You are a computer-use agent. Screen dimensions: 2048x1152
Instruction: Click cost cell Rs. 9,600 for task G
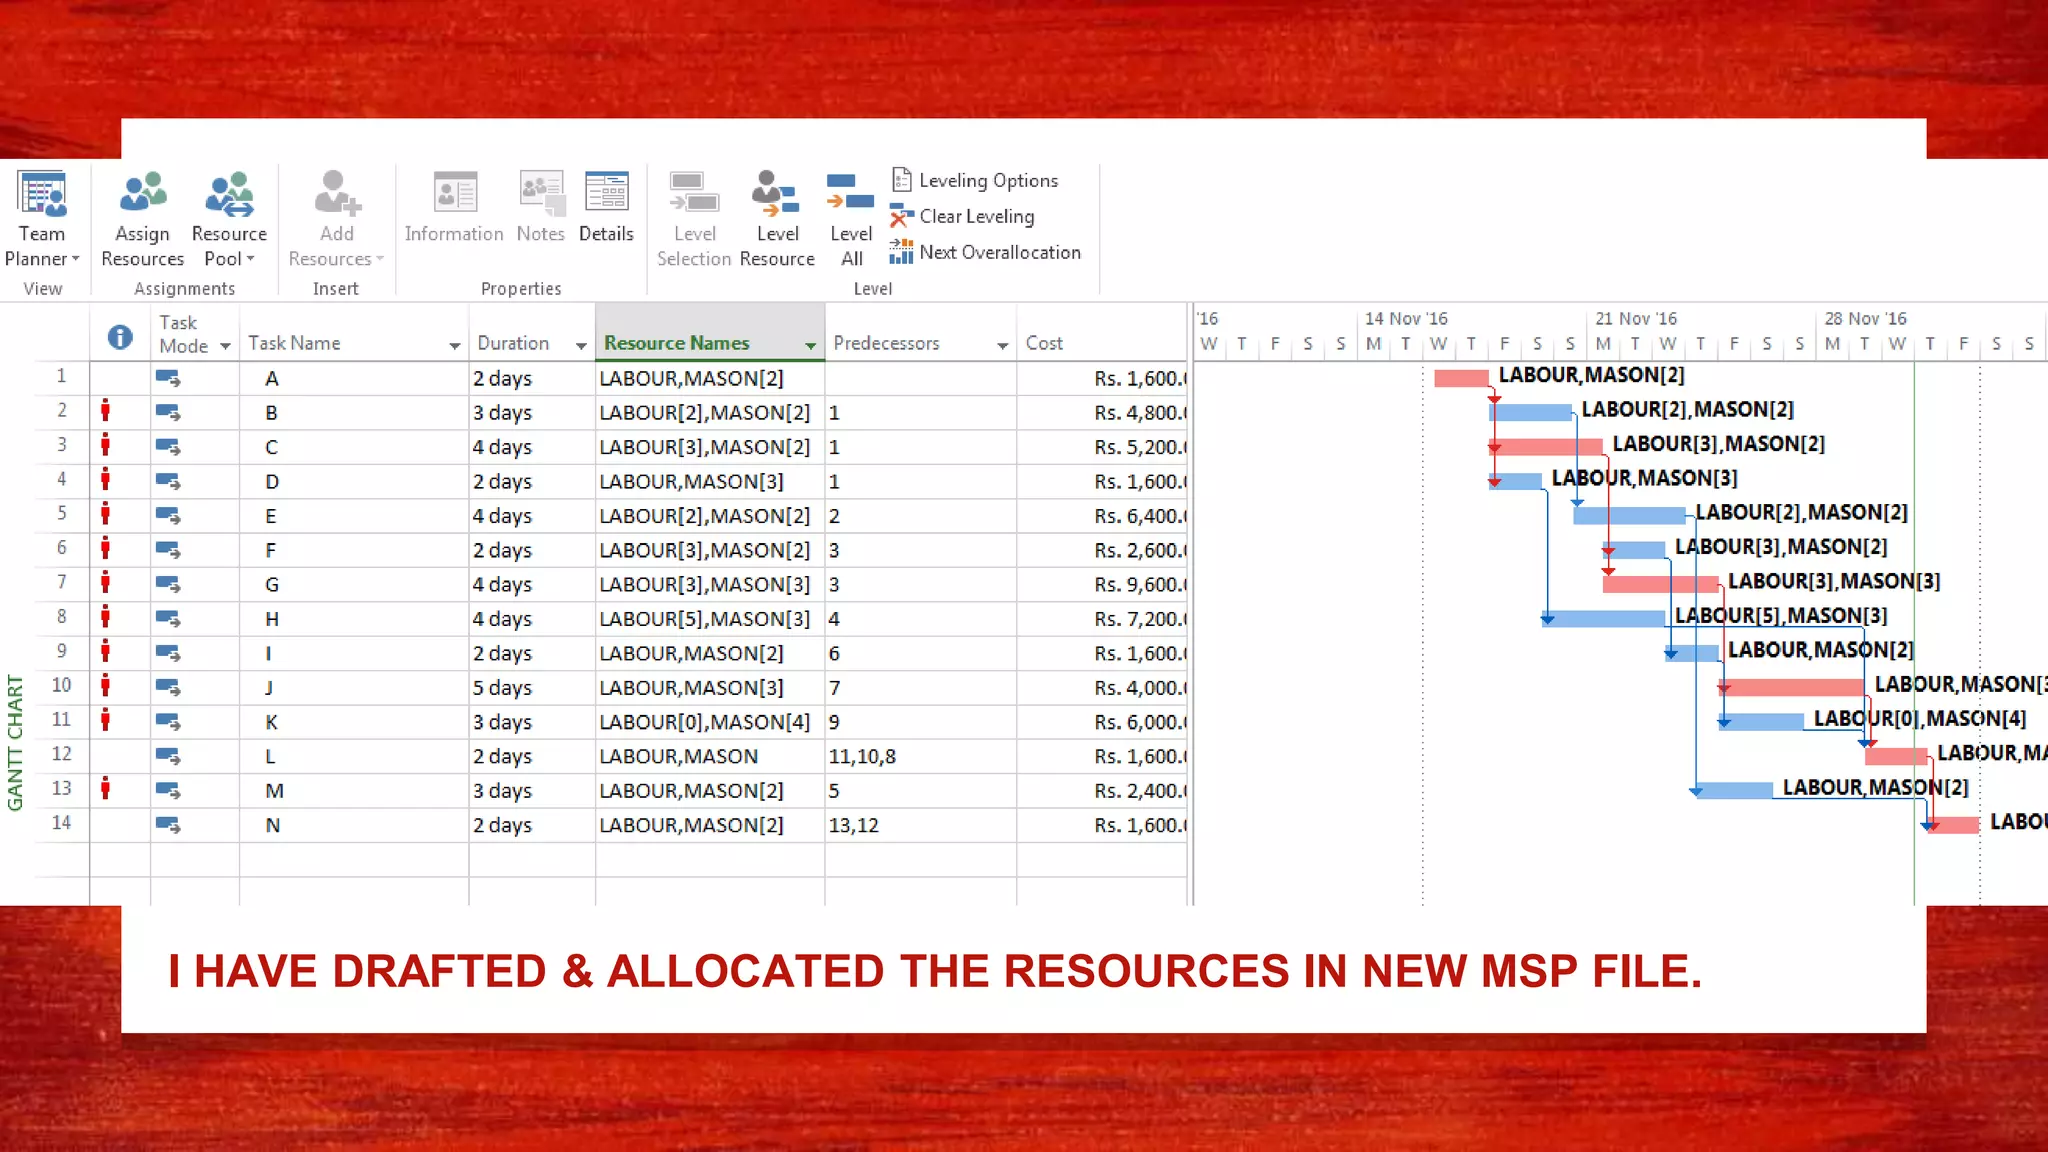click(1102, 585)
